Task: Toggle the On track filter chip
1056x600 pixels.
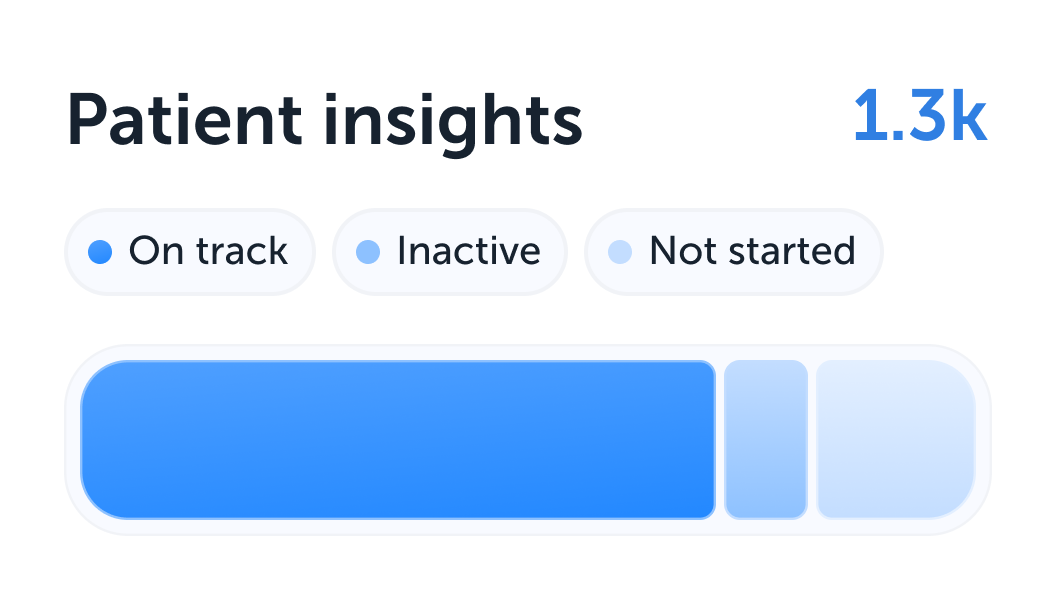Action: coord(190,251)
